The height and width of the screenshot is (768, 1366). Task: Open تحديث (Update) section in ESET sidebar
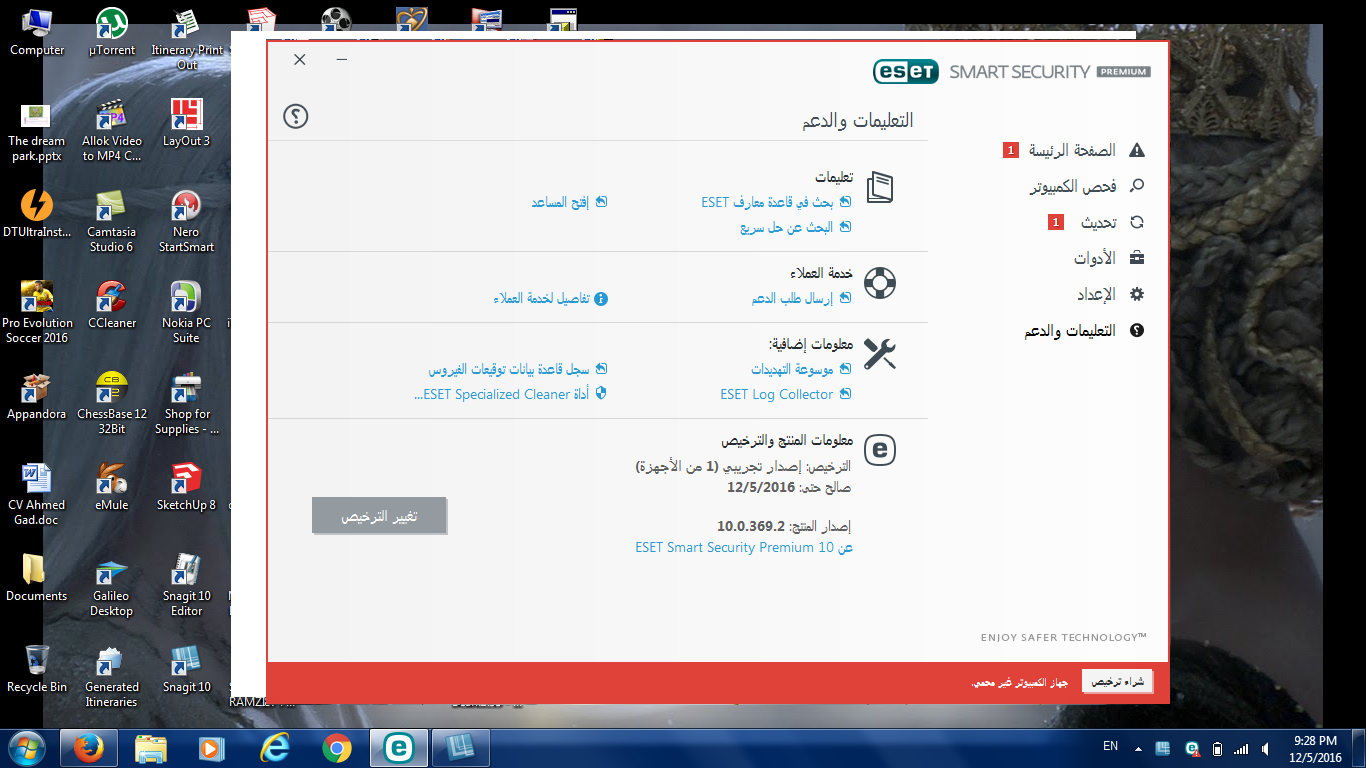point(1096,223)
